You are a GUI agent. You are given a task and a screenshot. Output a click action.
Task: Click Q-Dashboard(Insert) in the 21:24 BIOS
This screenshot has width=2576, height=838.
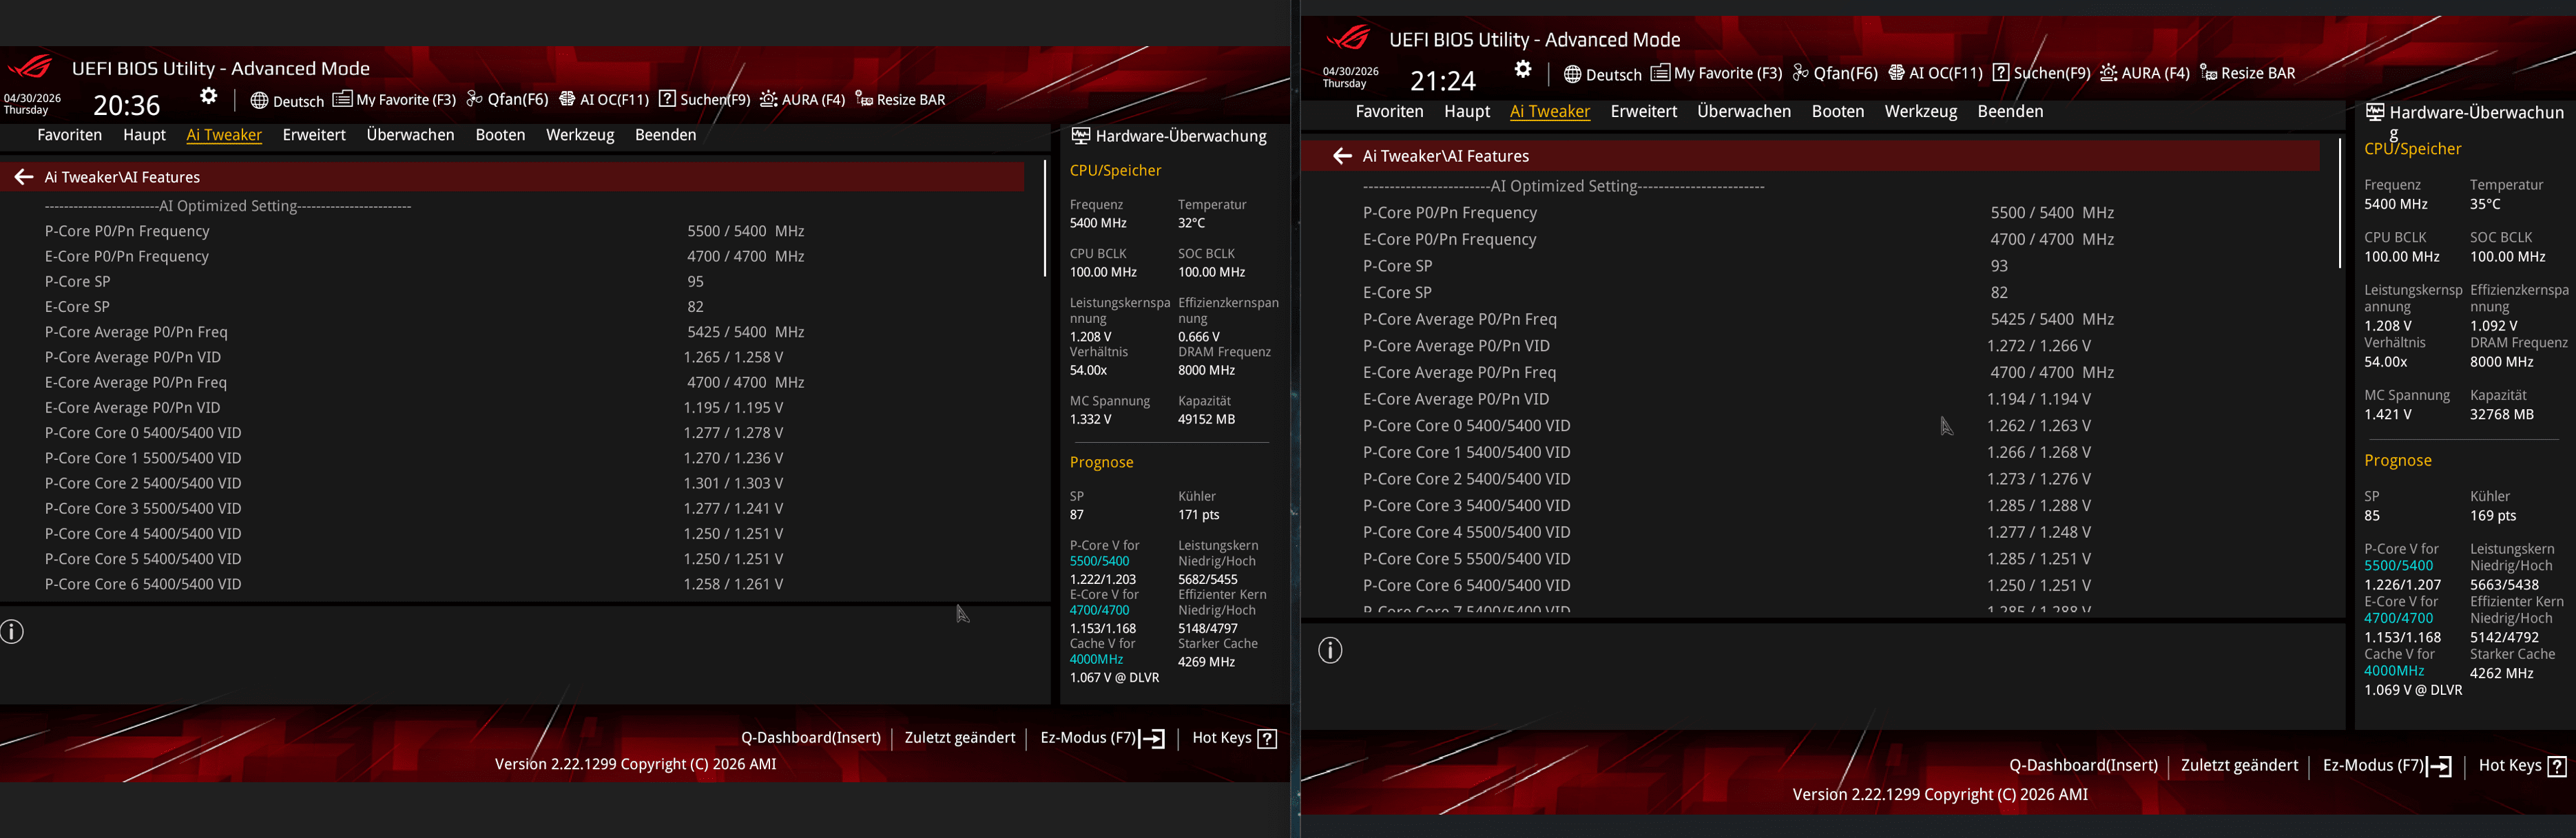(x=2084, y=766)
